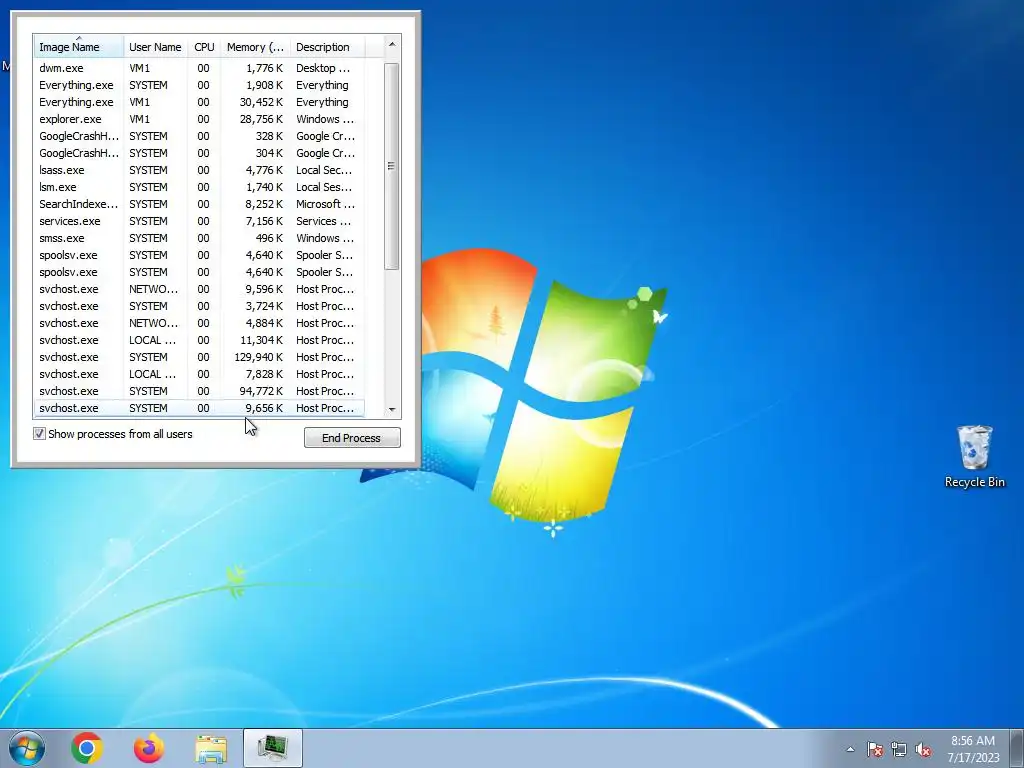
Task: Click the 28,756 K memory value
Action: coord(261,119)
